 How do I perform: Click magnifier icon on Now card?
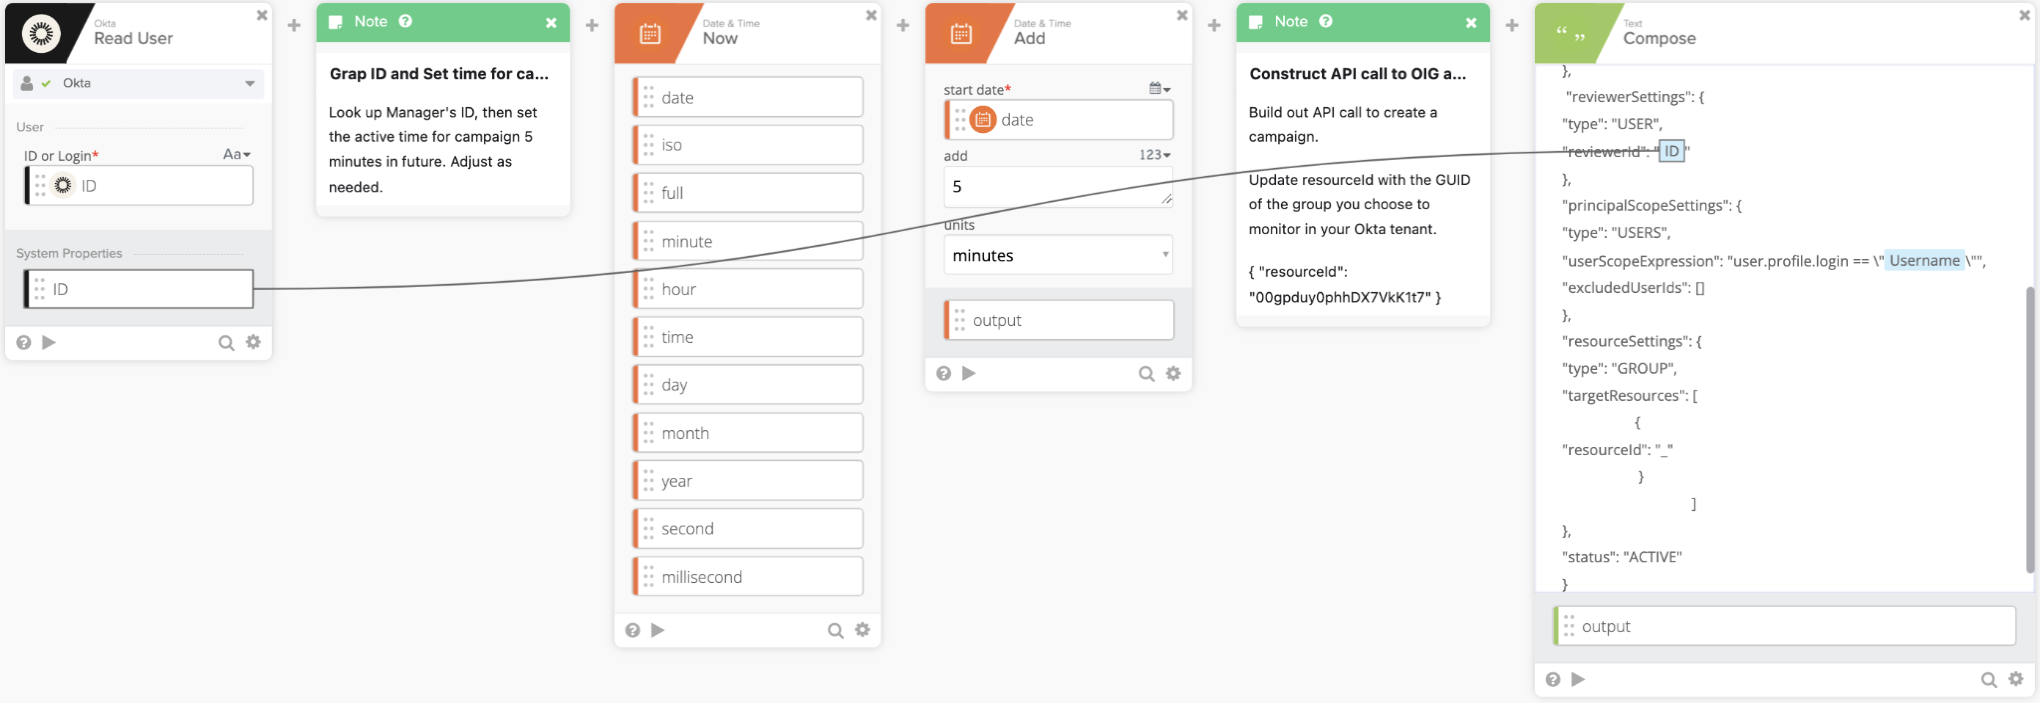coord(835,630)
